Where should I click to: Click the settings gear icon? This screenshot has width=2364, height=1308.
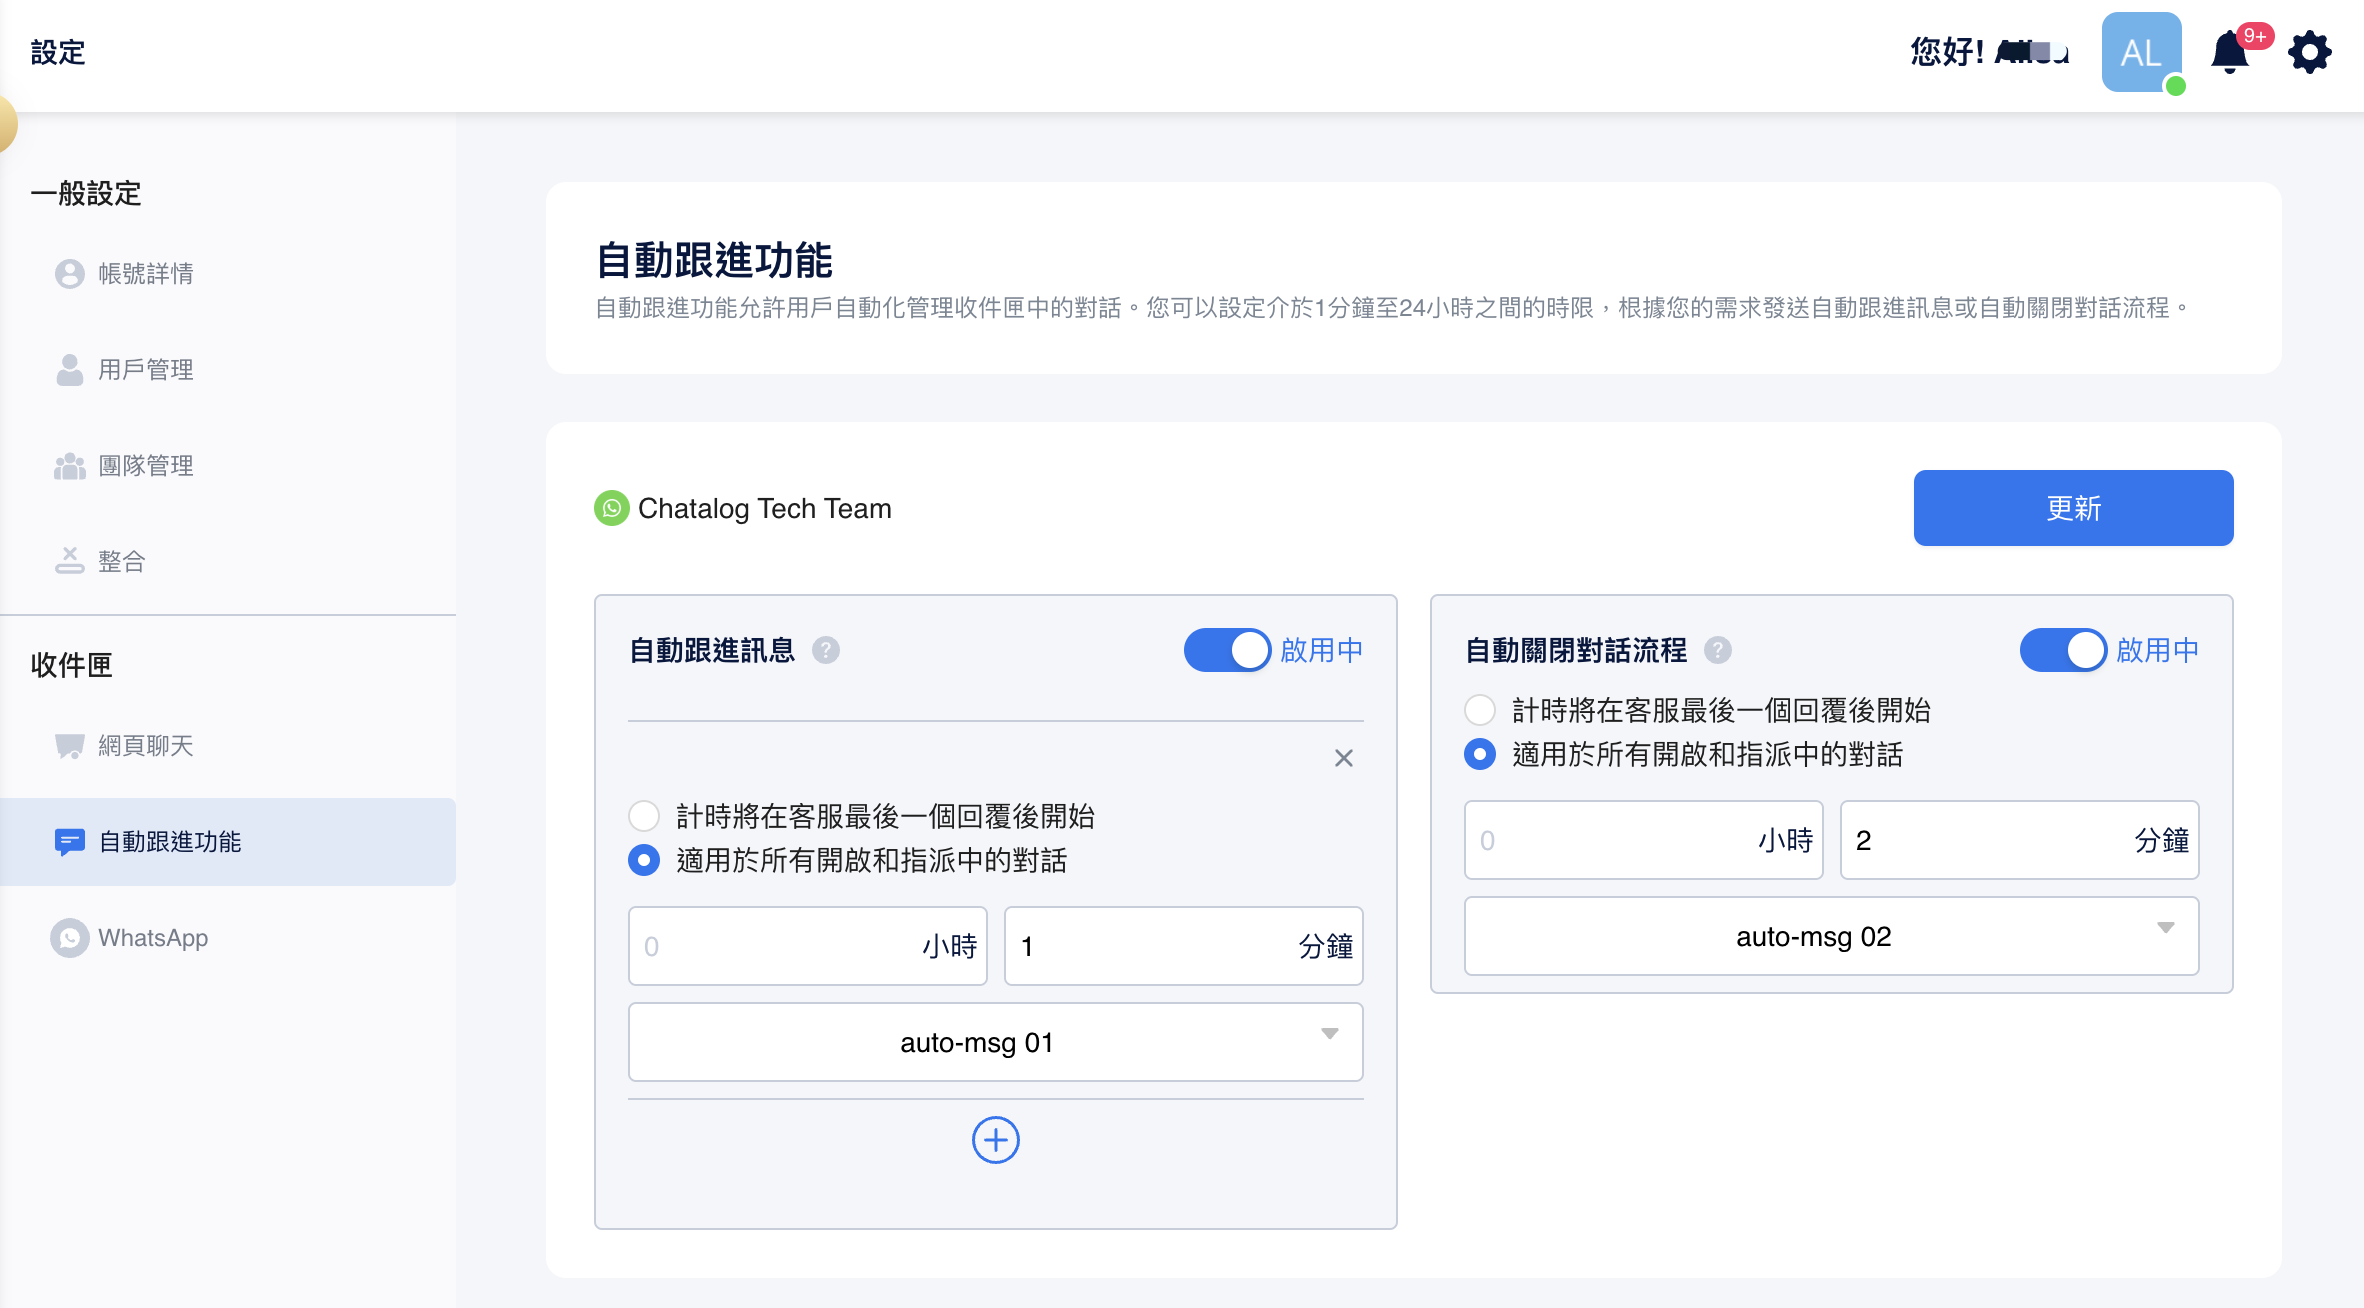click(2309, 52)
